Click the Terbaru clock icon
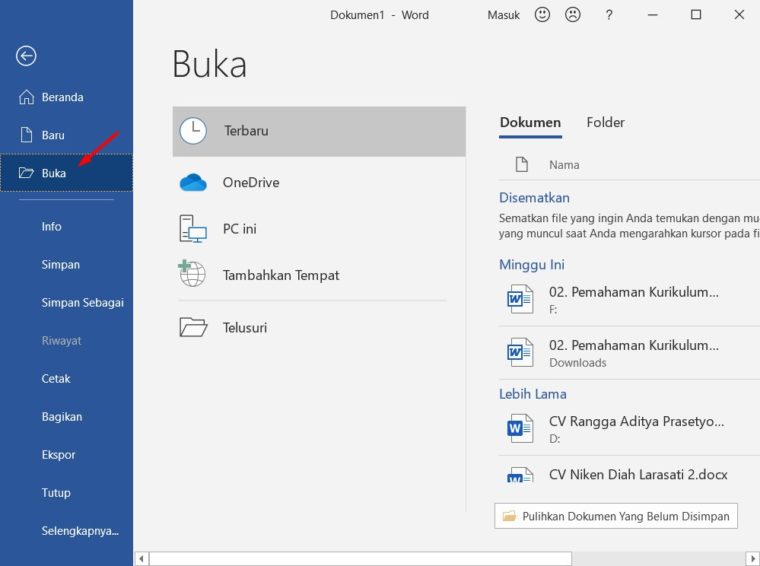This screenshot has height=566, width=760. [x=193, y=131]
